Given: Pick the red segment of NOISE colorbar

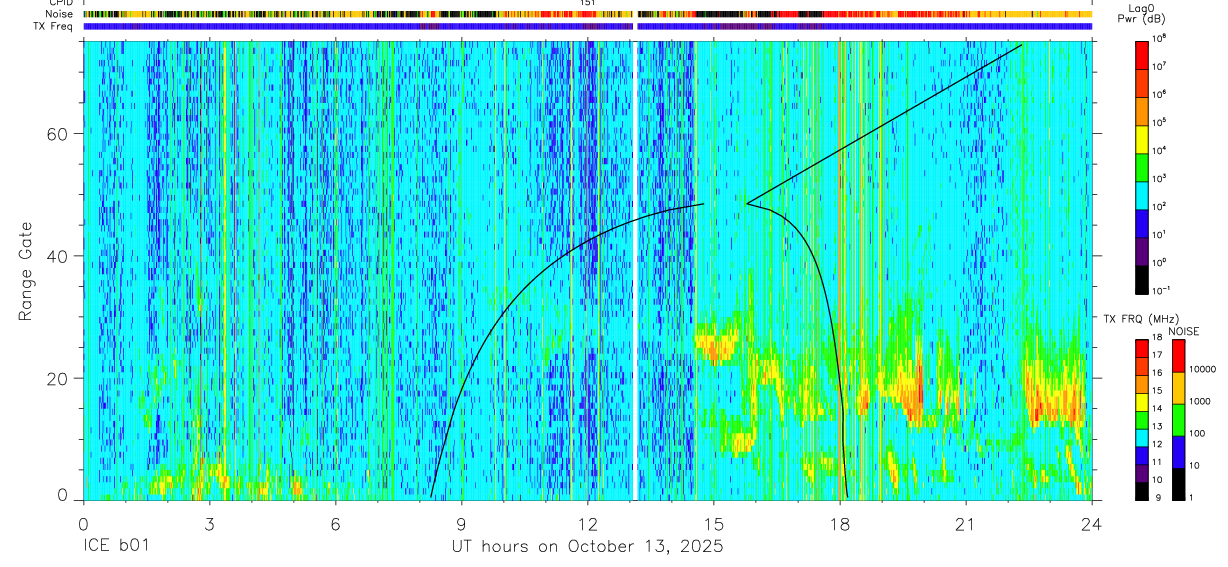Looking at the screenshot, I should point(1178,355).
